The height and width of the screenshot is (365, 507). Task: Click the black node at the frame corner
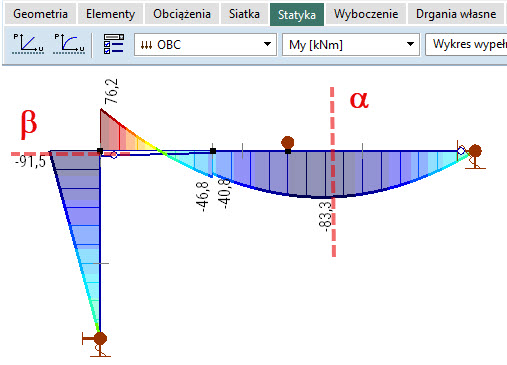tap(100, 151)
